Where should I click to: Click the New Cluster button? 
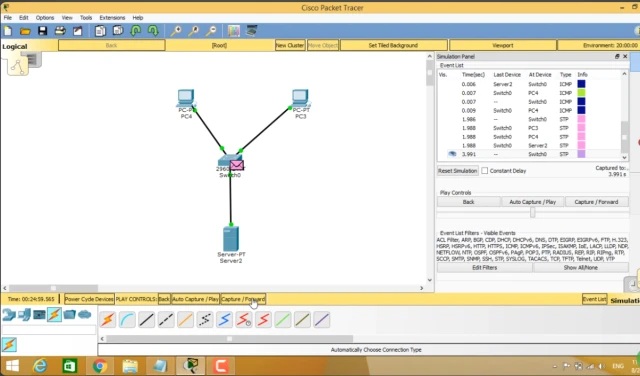(x=290, y=45)
